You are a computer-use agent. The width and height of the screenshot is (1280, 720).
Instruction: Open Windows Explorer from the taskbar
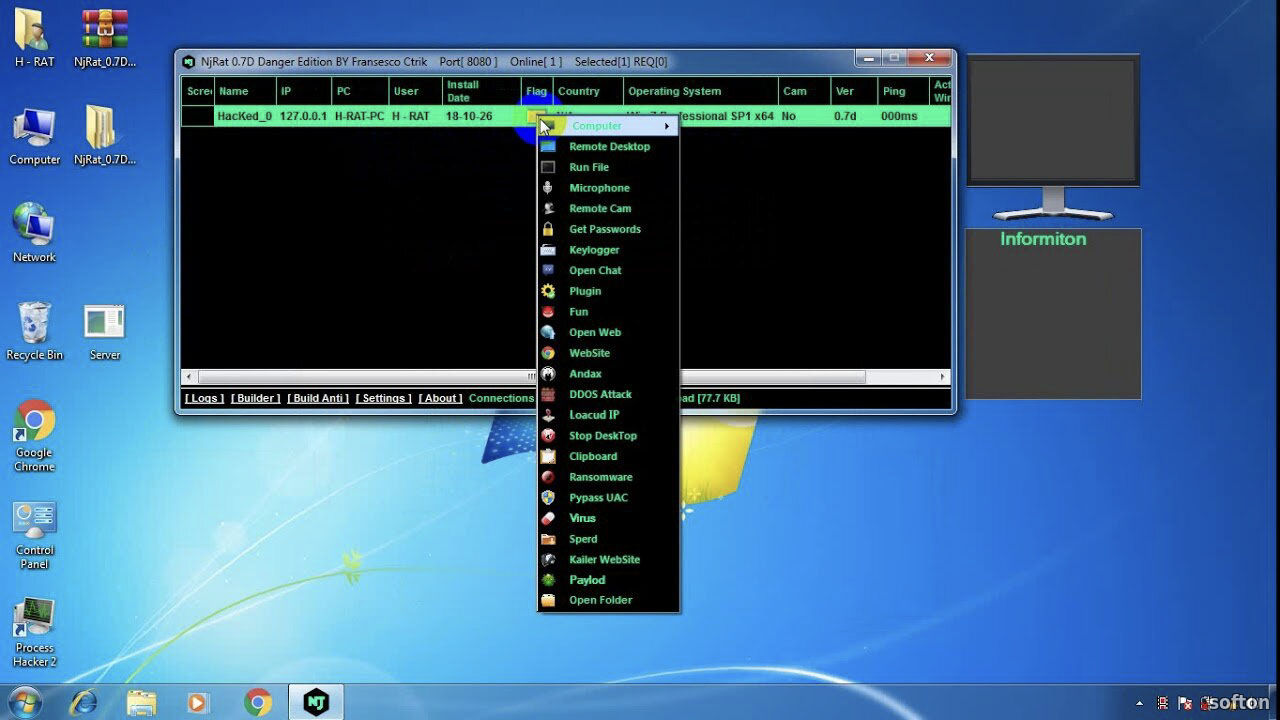click(142, 702)
